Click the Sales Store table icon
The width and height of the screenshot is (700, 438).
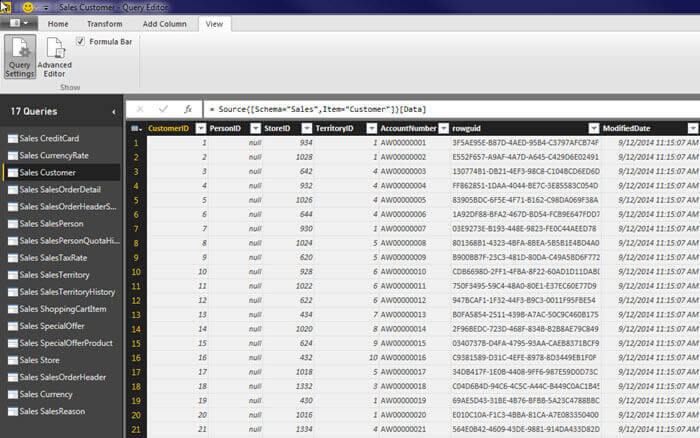(x=12, y=360)
